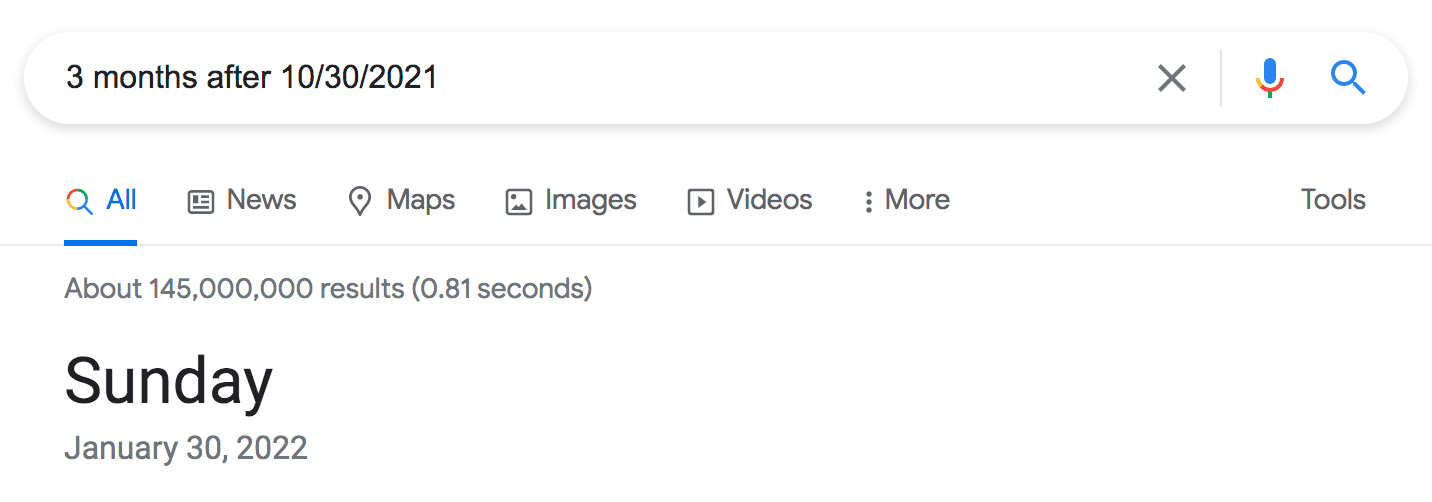Focus the search box containing '3 months after 10/30/2021'

coord(600,78)
